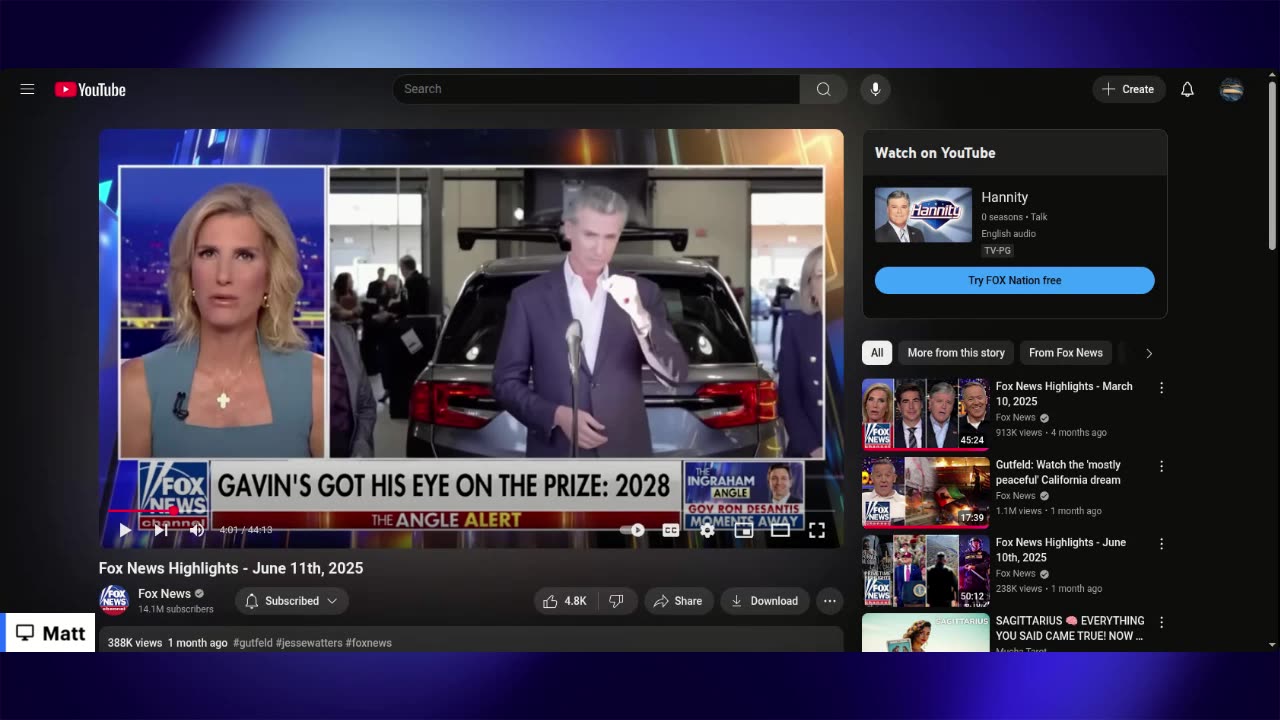Open Fox News Highlights June 10th title
The height and width of the screenshot is (720, 1280).
pos(1061,550)
